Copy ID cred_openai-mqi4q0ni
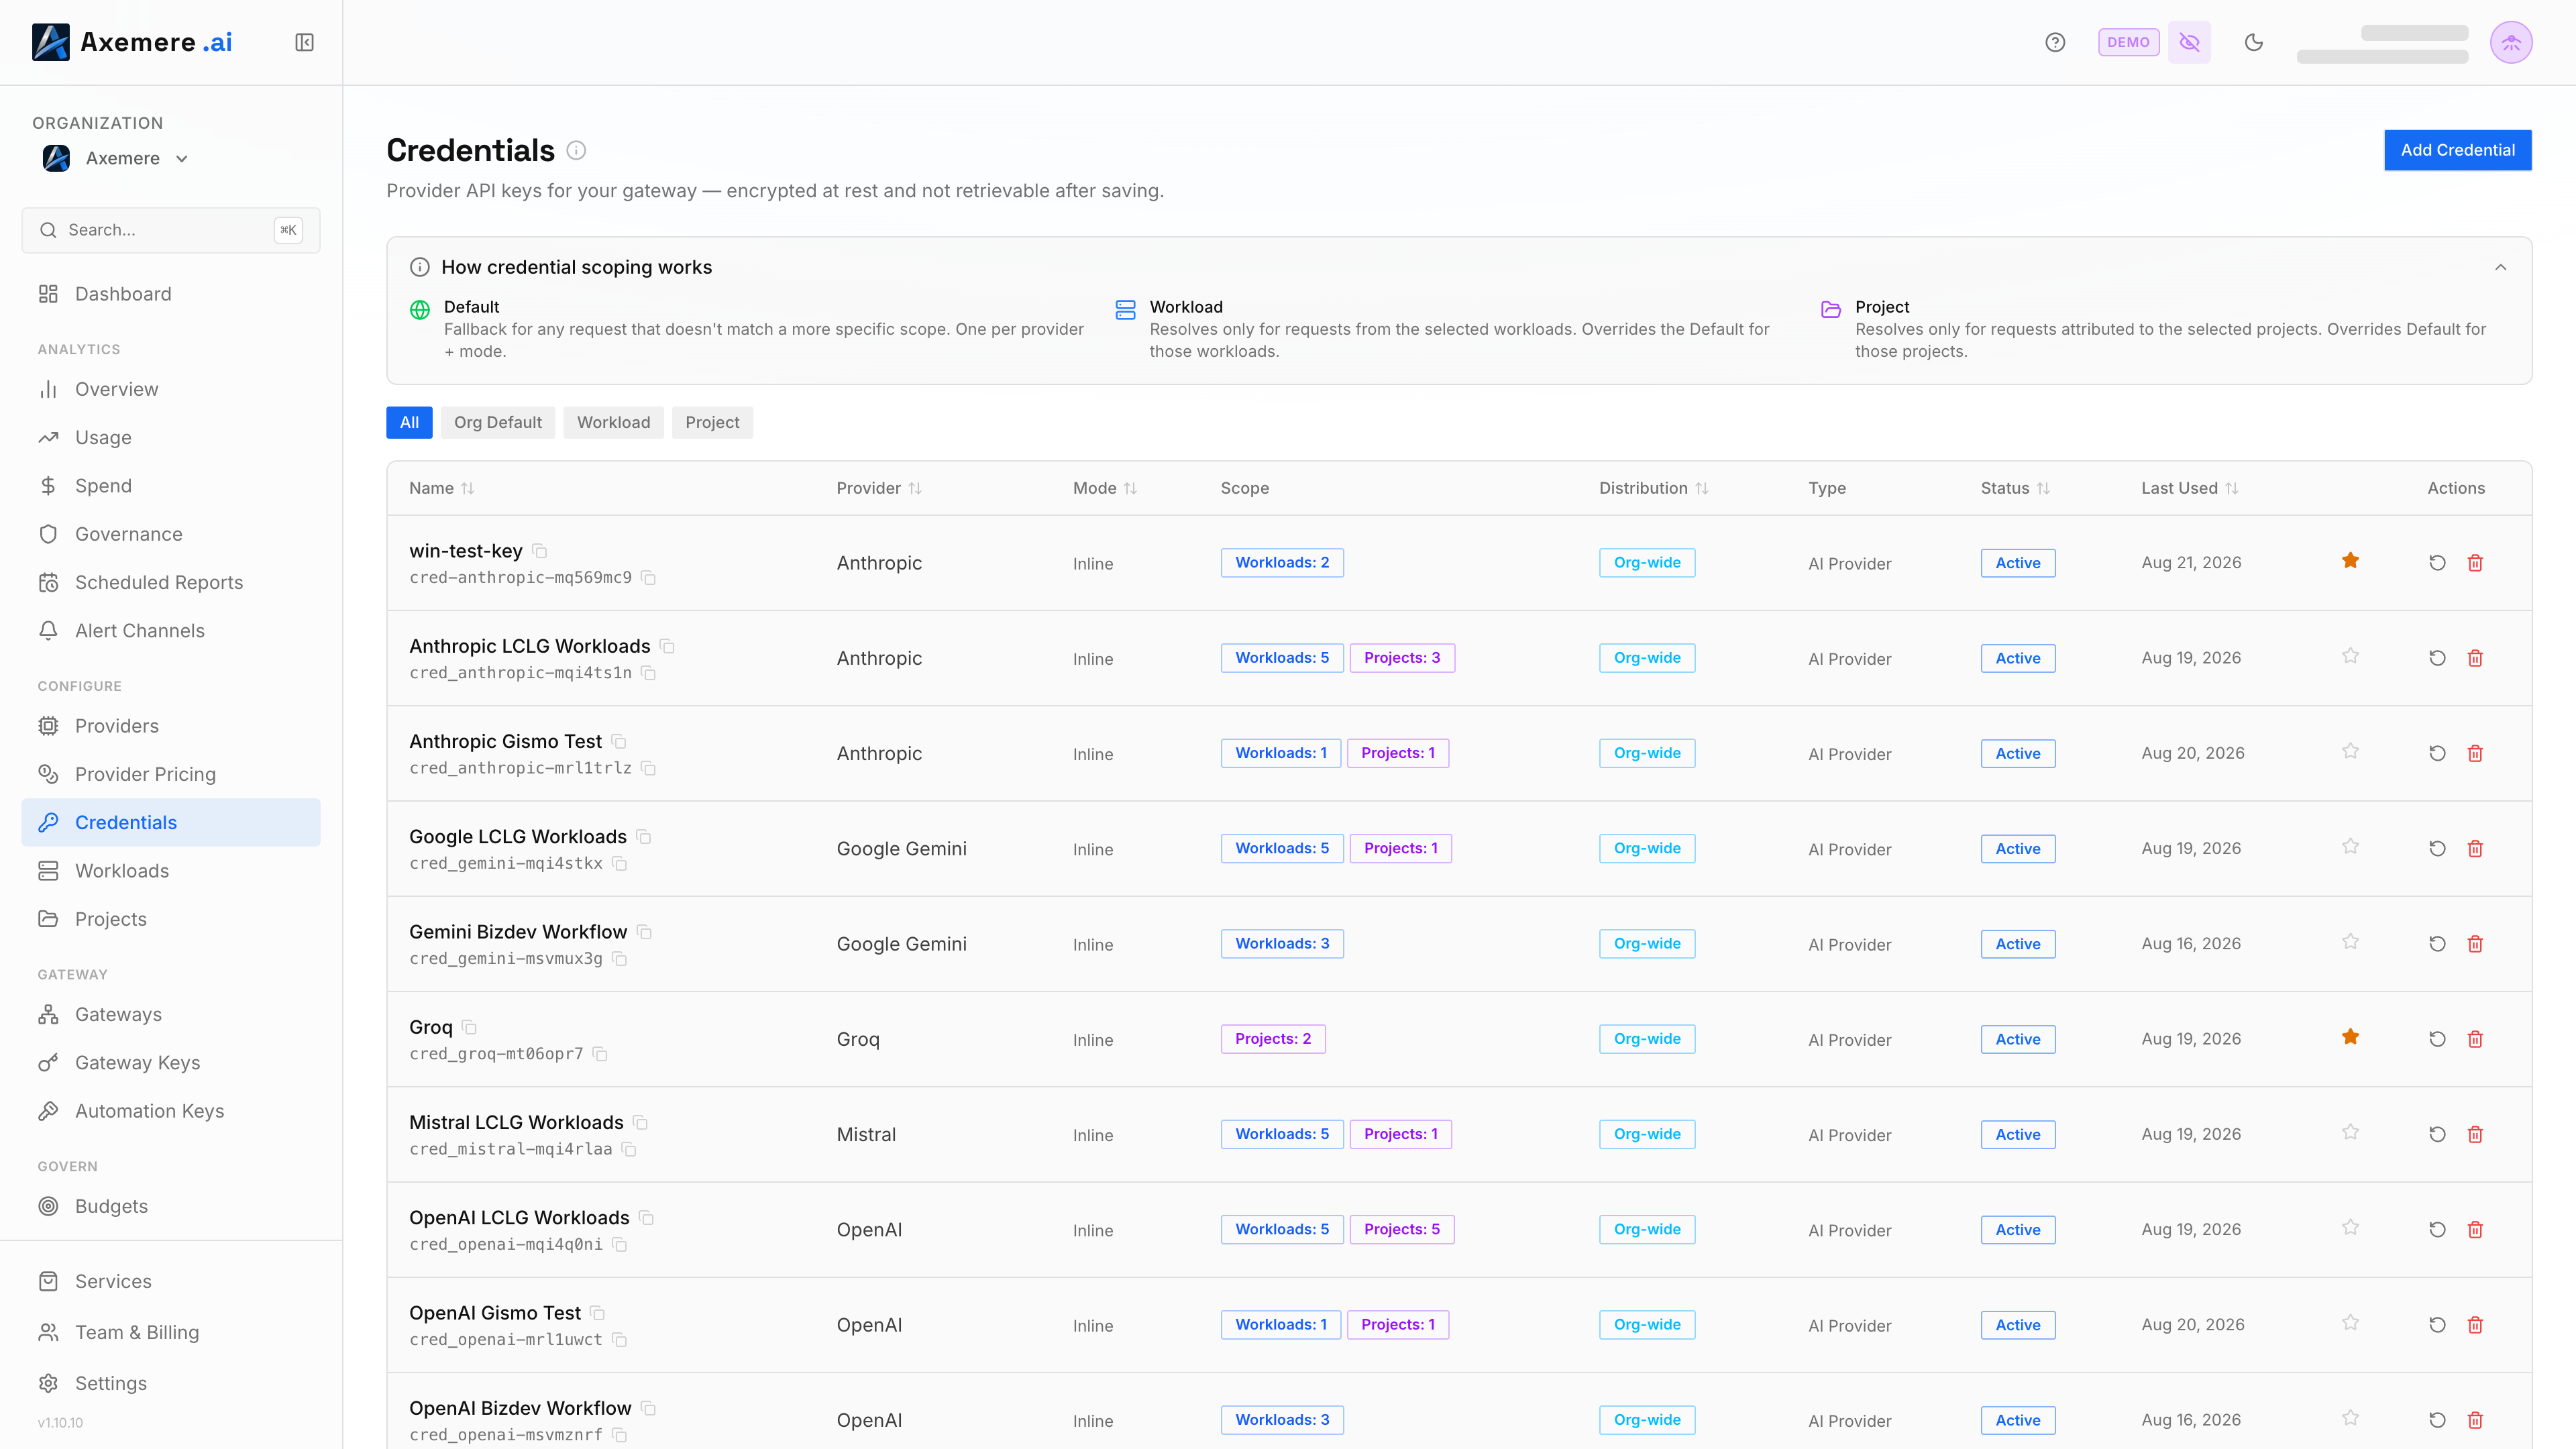The width and height of the screenshot is (2576, 1449). tap(620, 1245)
